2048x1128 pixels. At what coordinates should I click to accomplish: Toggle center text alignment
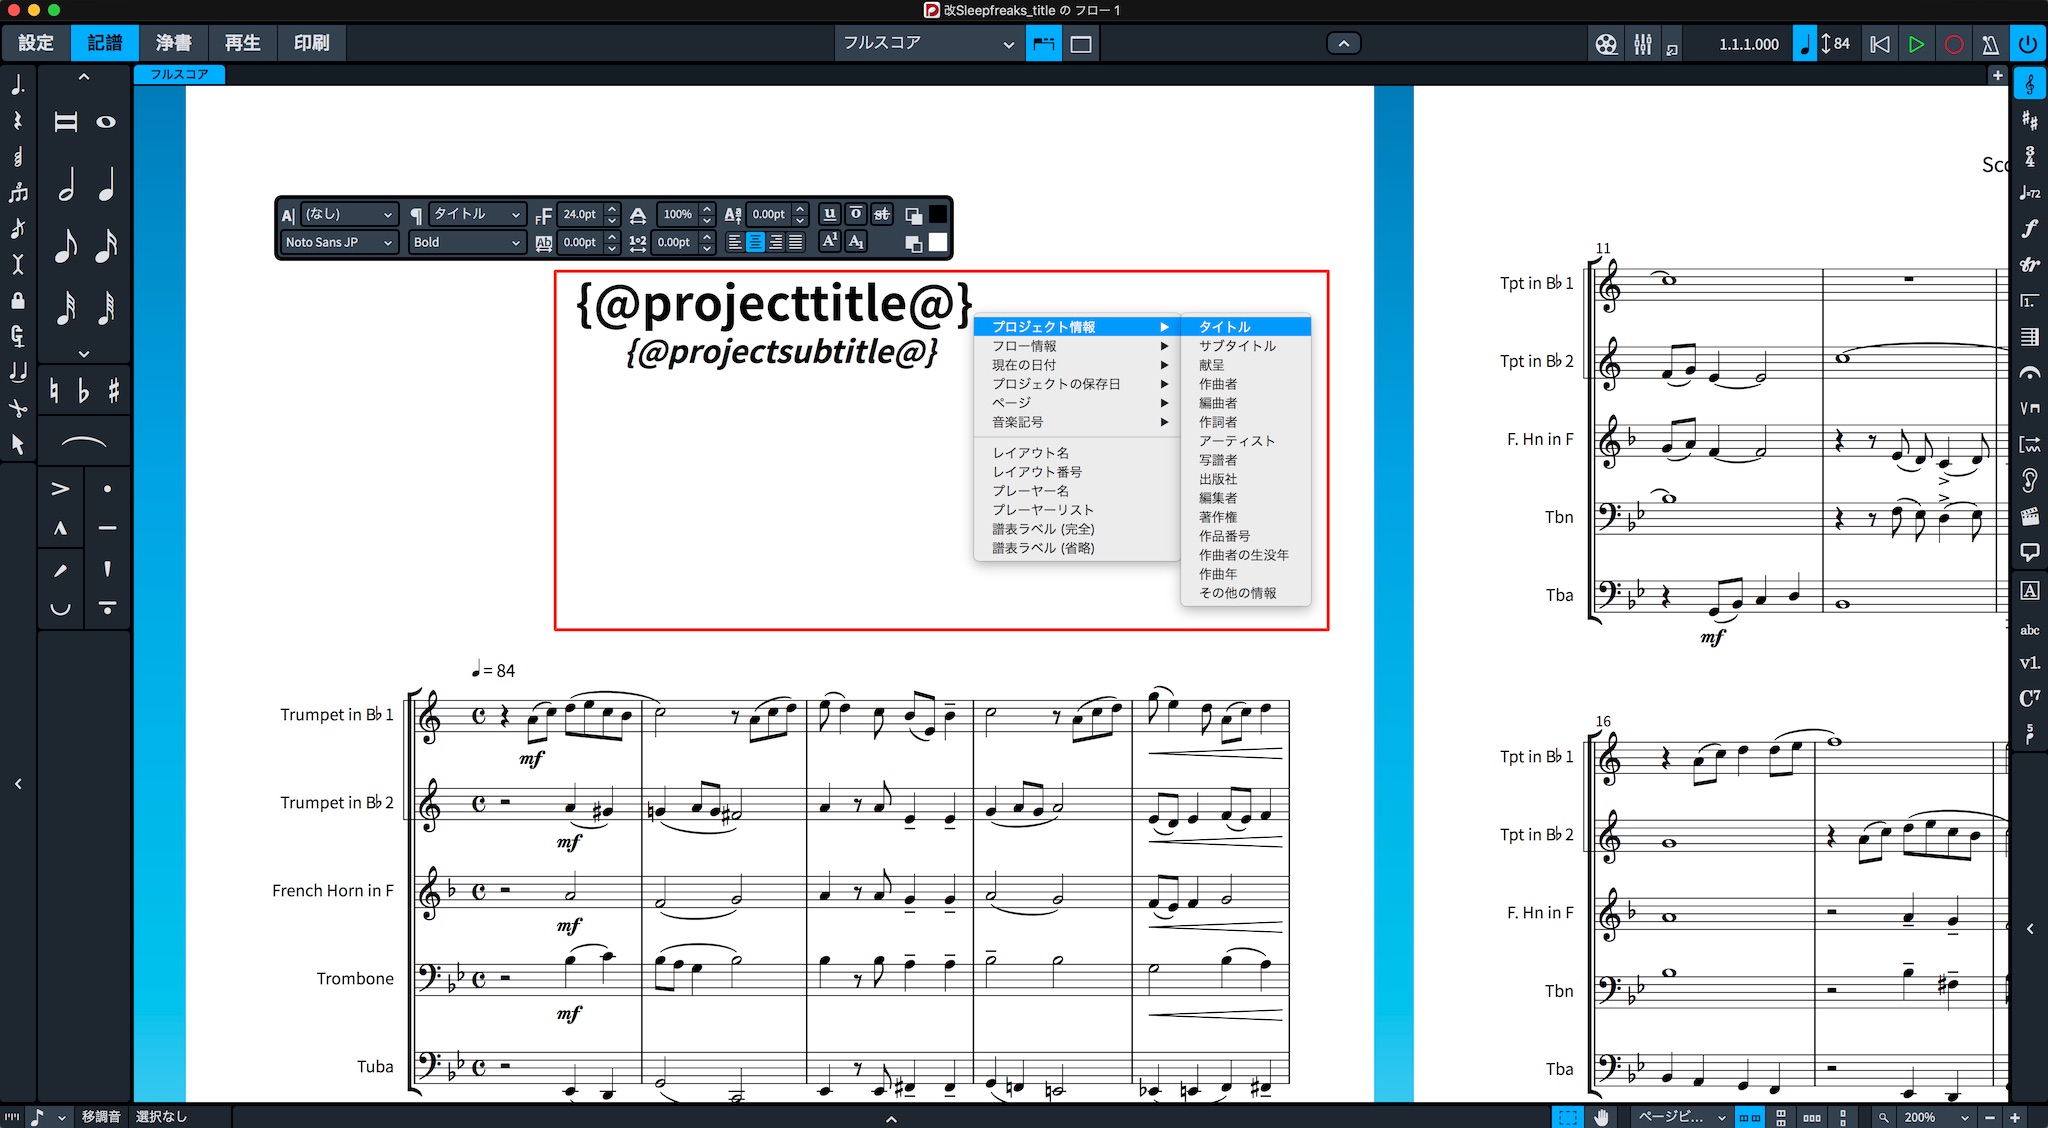coord(756,242)
